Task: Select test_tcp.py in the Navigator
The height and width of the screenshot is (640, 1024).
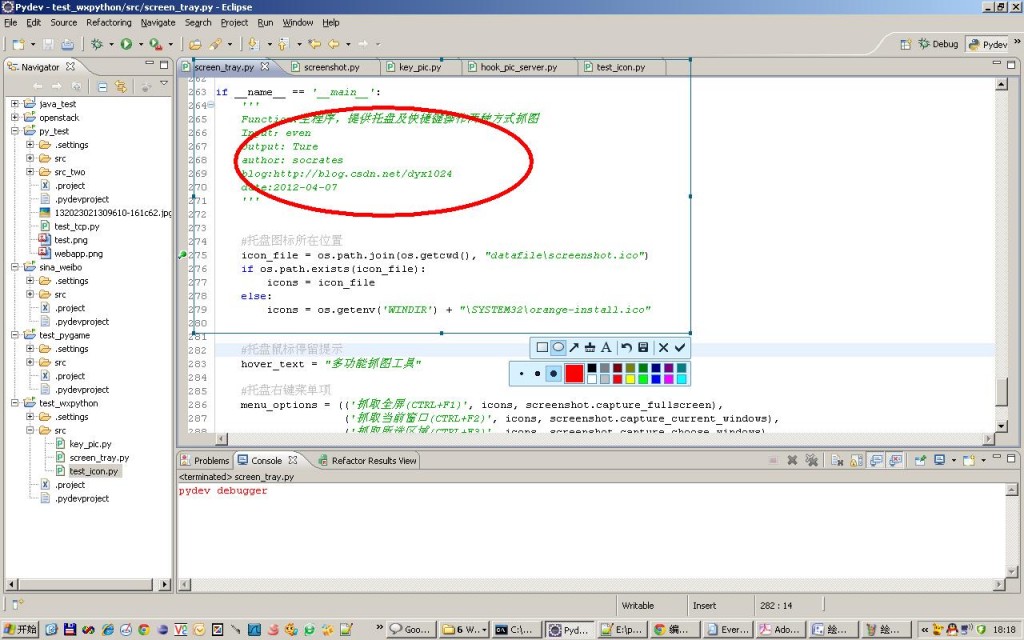Action: [76, 226]
